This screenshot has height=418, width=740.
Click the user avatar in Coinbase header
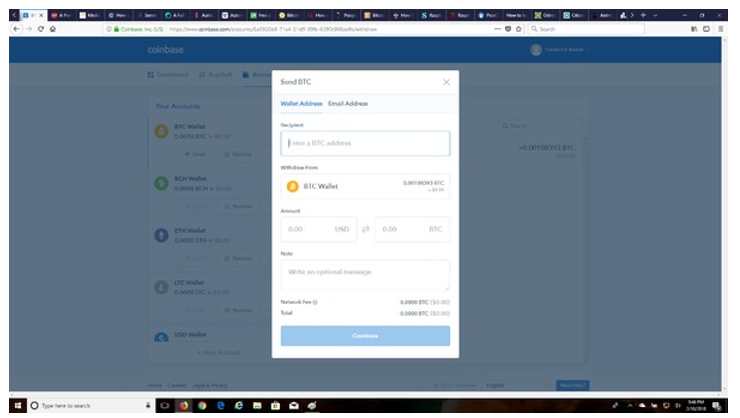coord(536,50)
